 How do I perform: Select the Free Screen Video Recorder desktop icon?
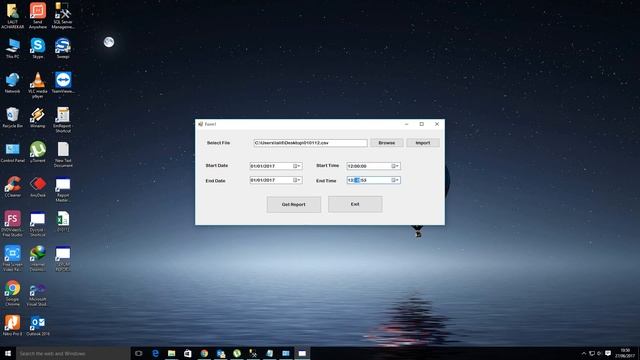[x=12, y=258]
